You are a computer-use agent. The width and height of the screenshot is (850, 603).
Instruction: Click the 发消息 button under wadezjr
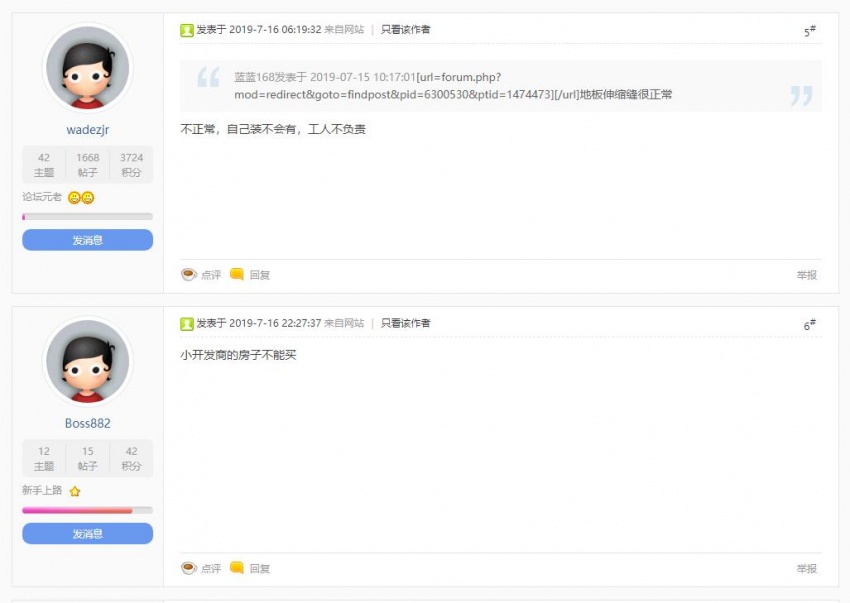(x=87, y=239)
